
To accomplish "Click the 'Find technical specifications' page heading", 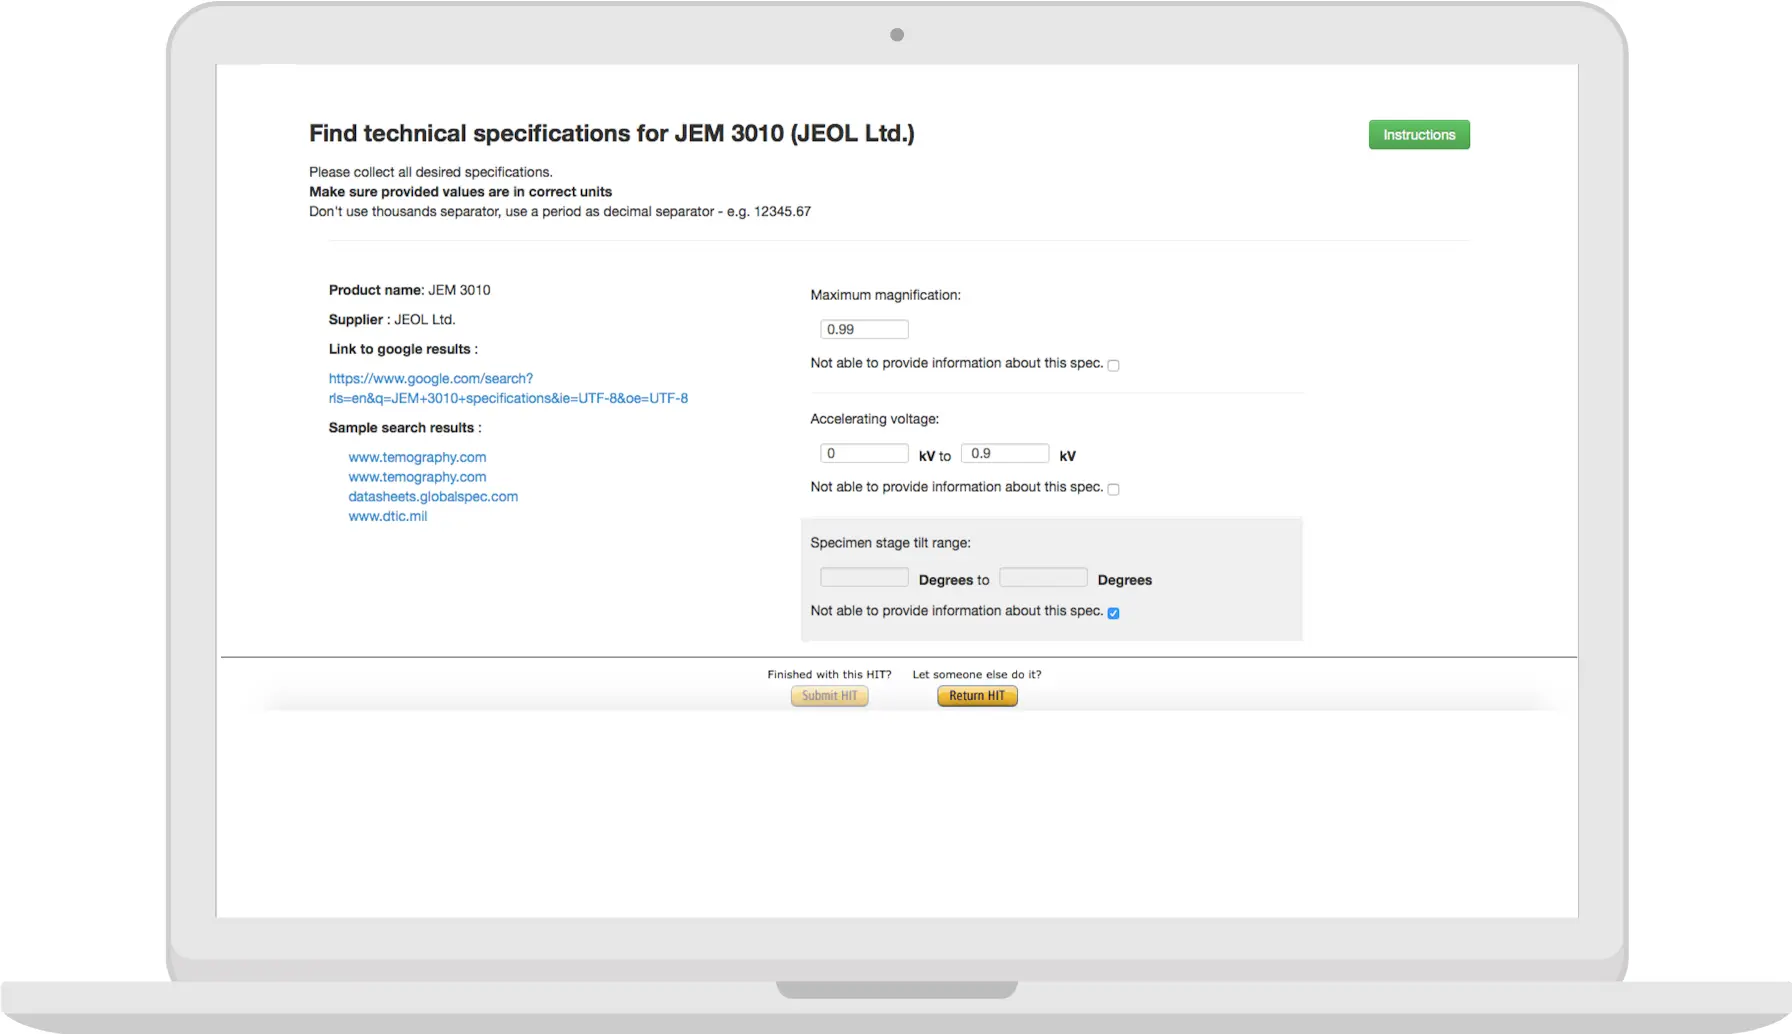I will [611, 133].
